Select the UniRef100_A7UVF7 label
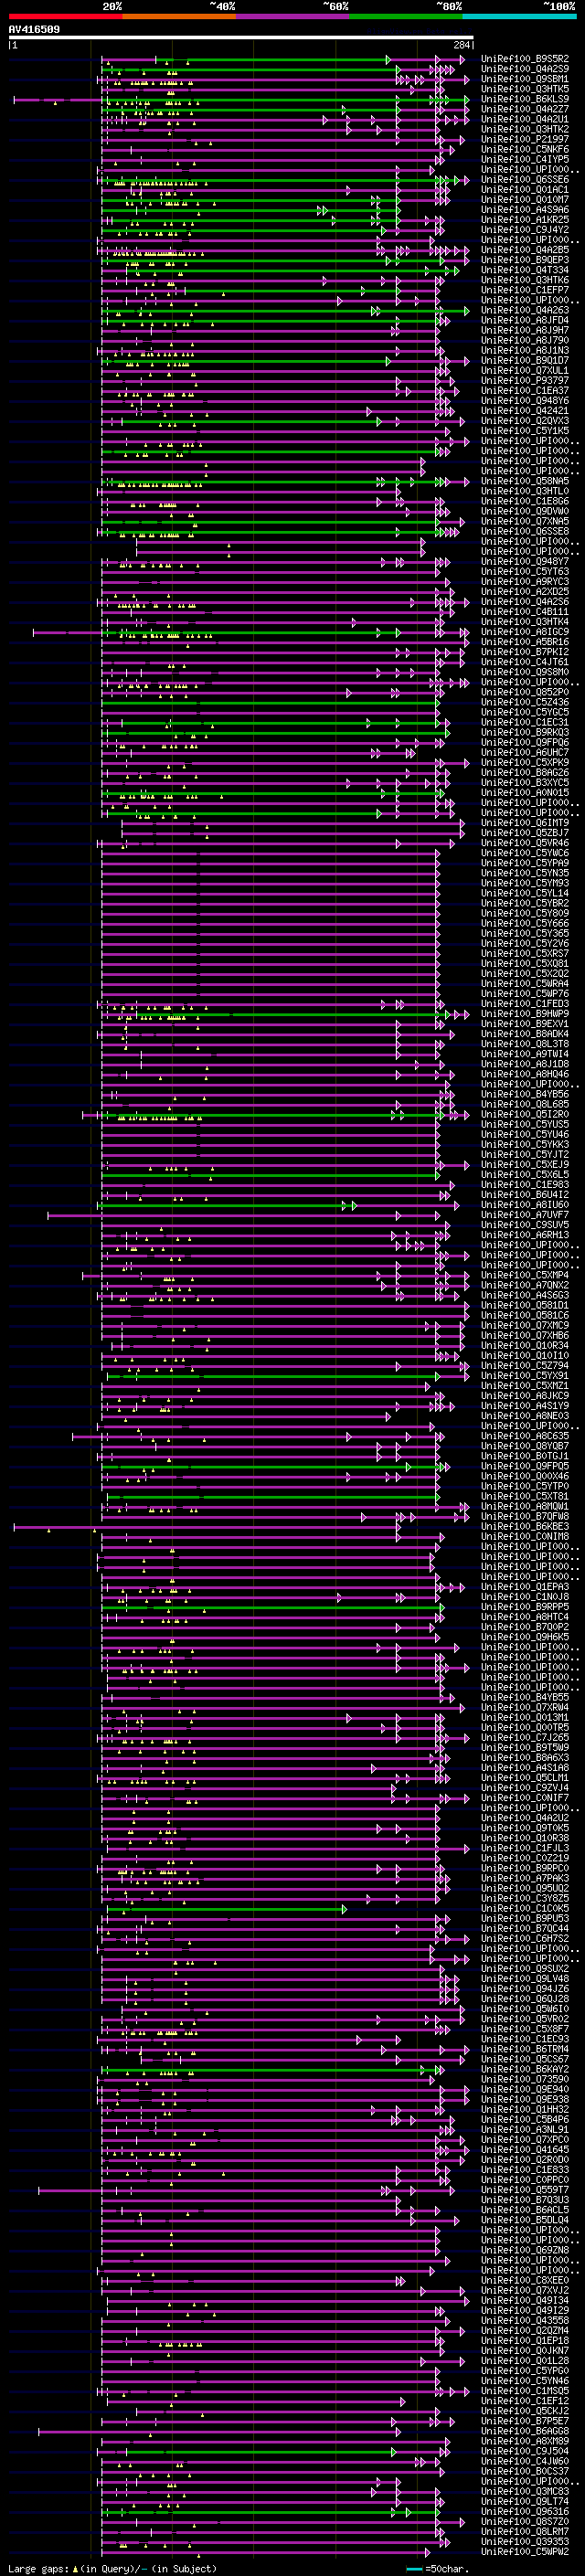The width and height of the screenshot is (585, 2576). [x=524, y=1215]
